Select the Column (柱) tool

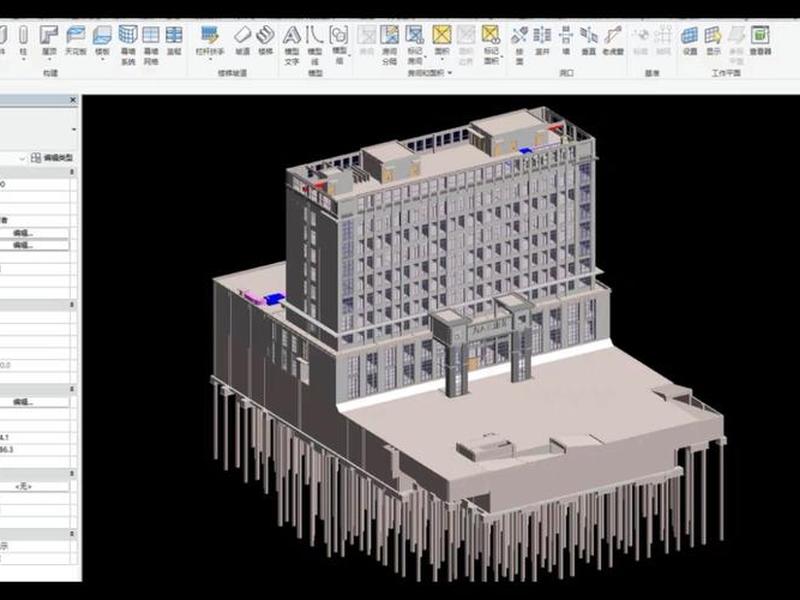click(23, 40)
